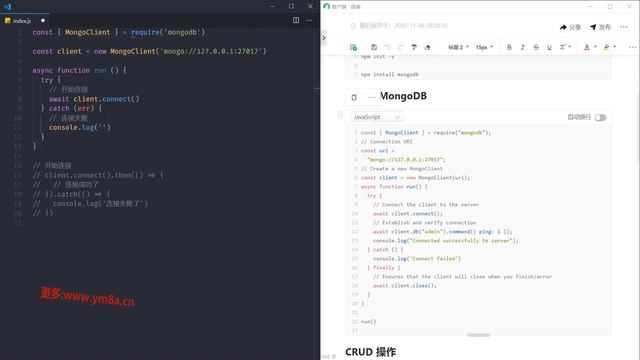Click the Yuque document vertical scrollbar
Screen dimensions: 640x360
click(x=638, y=129)
